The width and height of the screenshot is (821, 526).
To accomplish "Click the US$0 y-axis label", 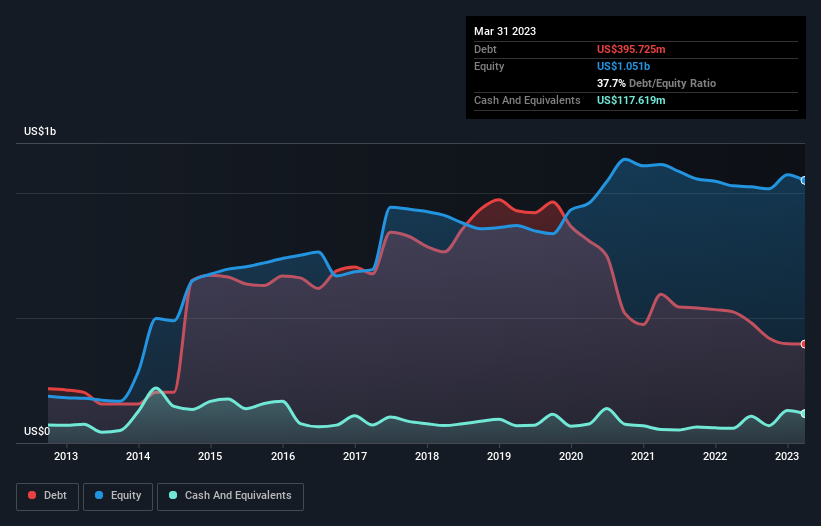I will click(x=37, y=431).
